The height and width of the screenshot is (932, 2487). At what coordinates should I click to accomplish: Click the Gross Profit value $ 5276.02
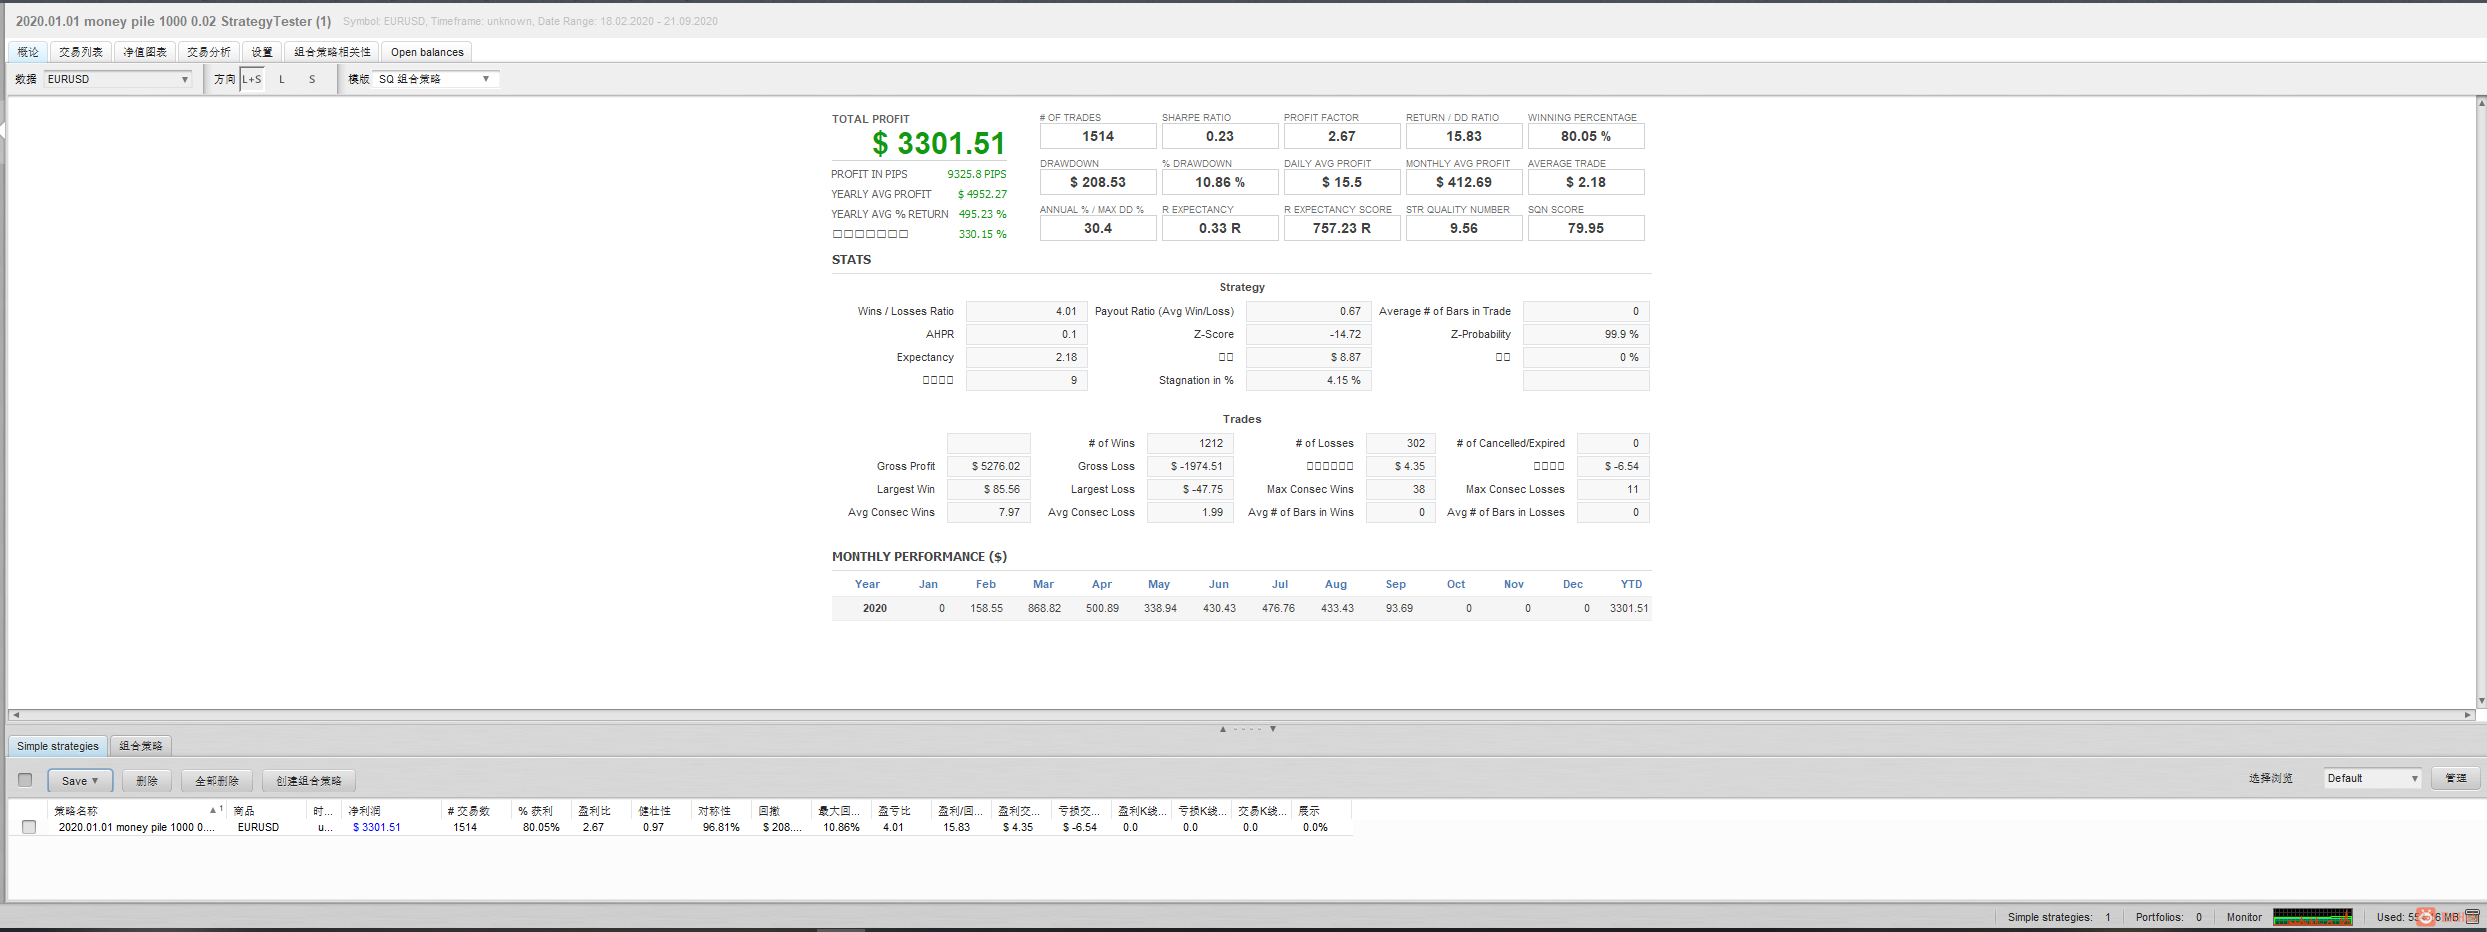click(989, 466)
